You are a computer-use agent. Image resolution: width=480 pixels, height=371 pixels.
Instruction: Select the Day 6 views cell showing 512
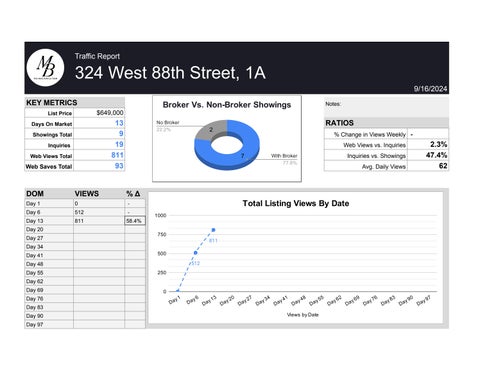tap(99, 212)
